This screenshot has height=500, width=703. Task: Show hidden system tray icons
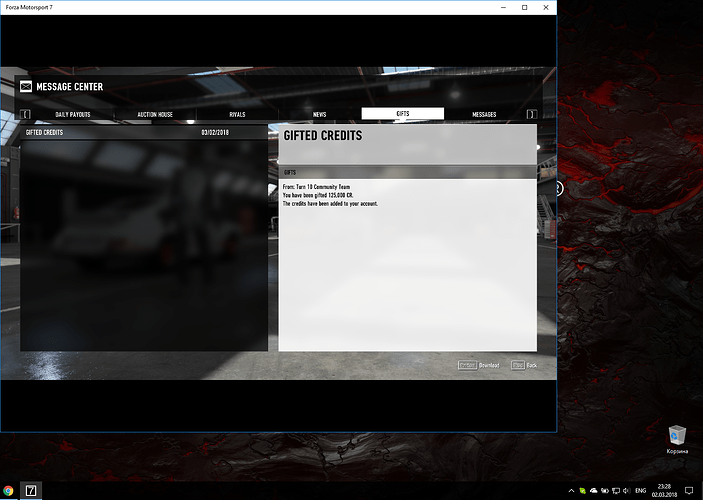pos(571,491)
